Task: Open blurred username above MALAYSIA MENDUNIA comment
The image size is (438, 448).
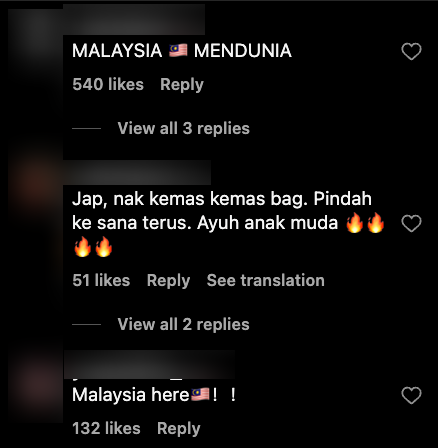Action: pyautogui.click(x=134, y=20)
